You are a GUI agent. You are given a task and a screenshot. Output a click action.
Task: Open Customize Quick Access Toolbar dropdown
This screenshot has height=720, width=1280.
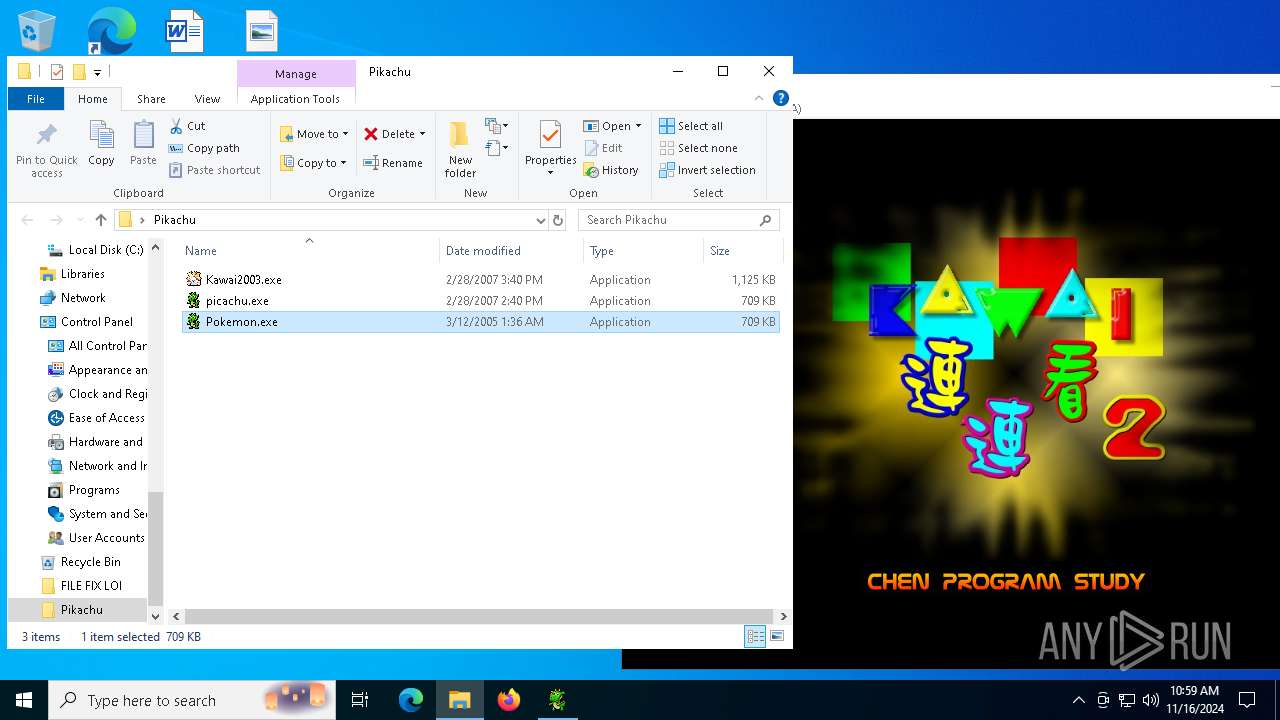(x=97, y=72)
